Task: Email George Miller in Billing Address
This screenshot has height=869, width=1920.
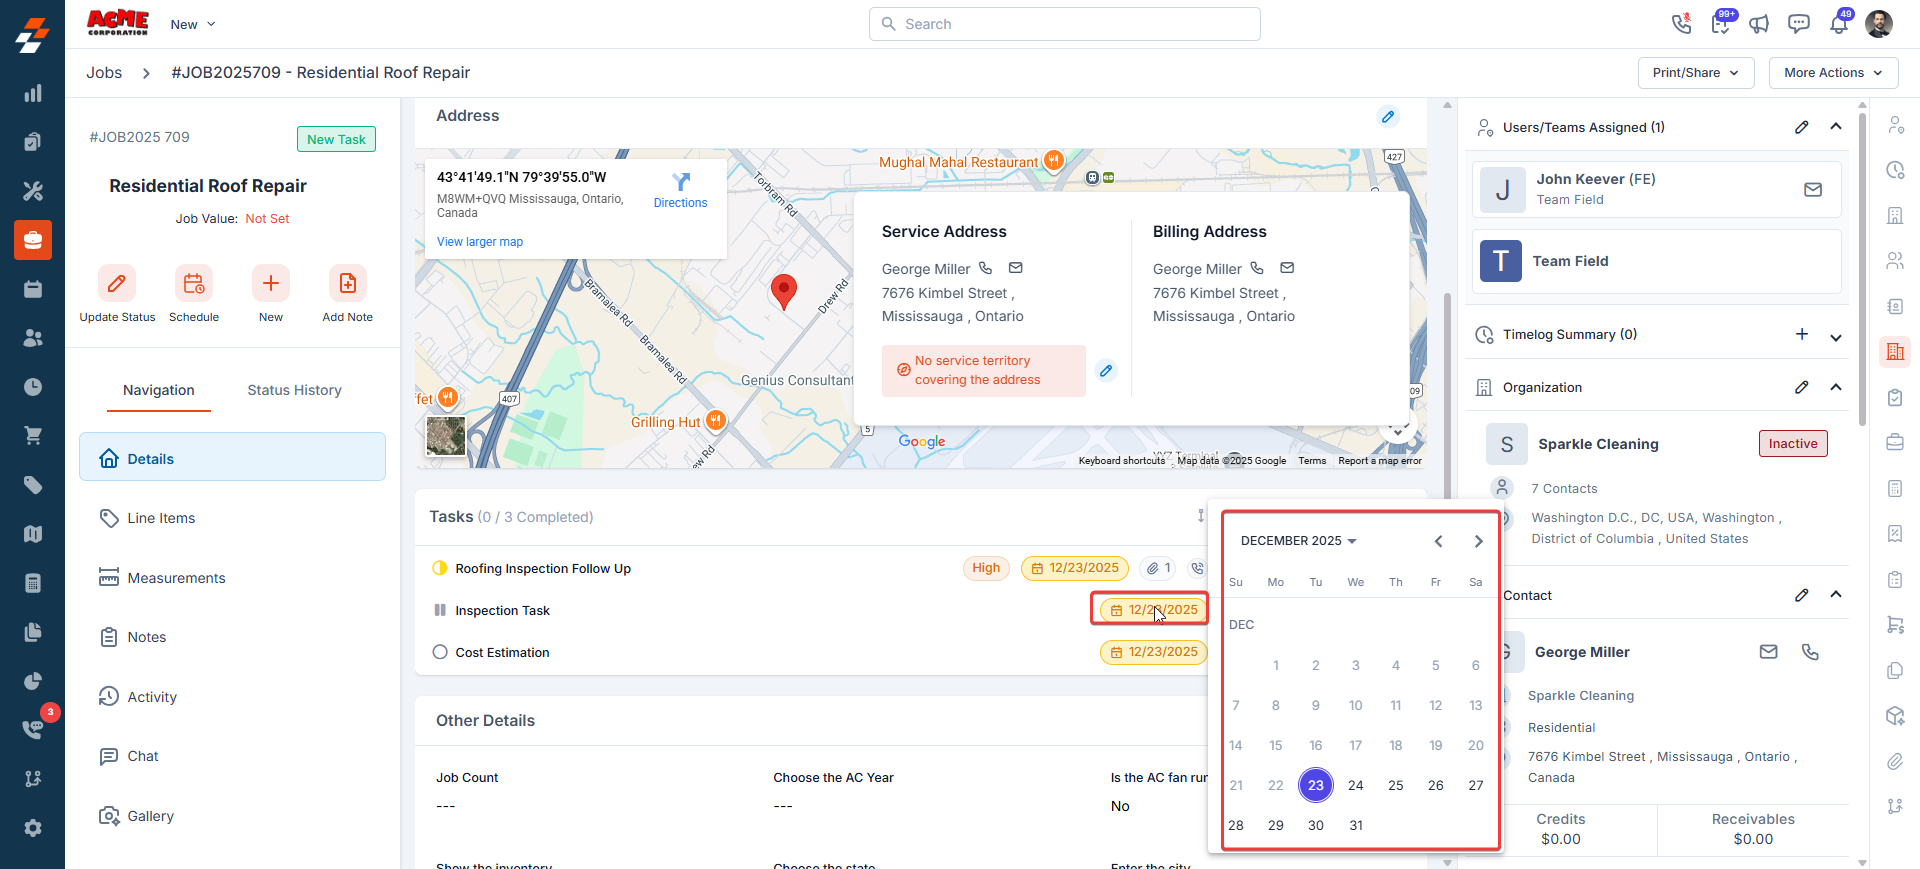Action: point(1287,268)
